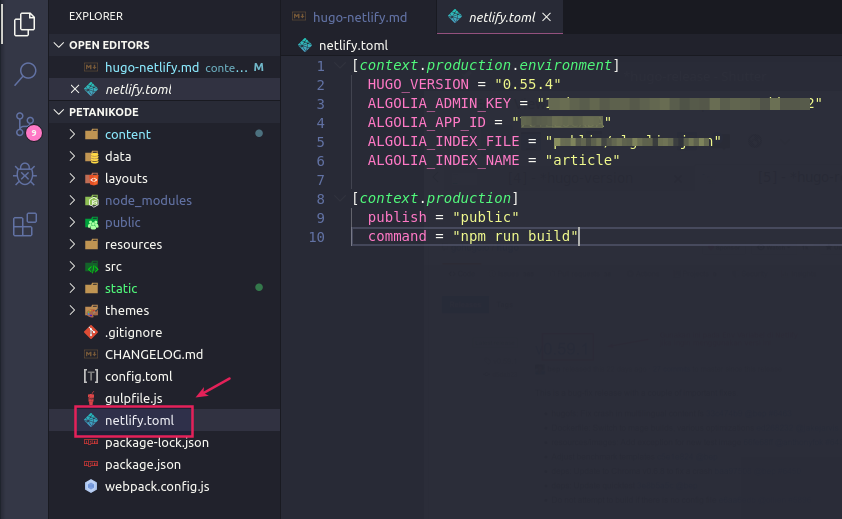
Task: Select the netlify.toml editor tab
Action: pyautogui.click(x=502, y=17)
